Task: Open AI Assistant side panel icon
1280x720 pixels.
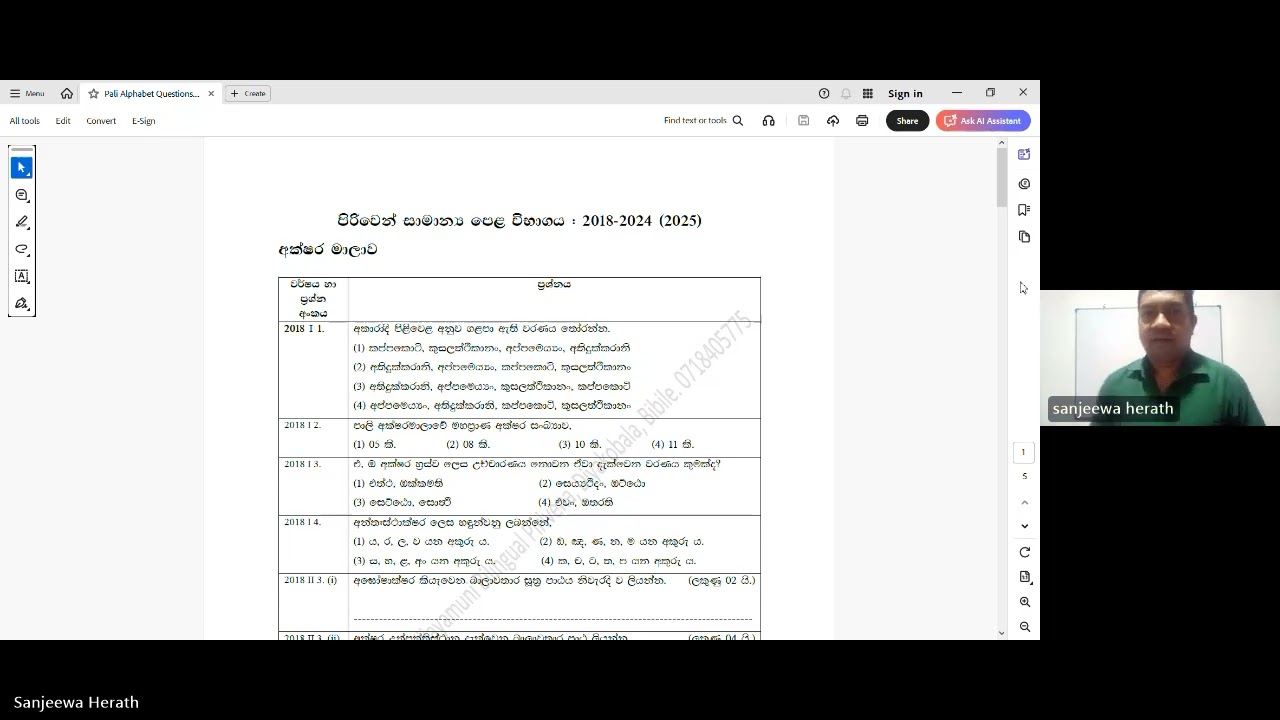Action: tap(1024, 155)
